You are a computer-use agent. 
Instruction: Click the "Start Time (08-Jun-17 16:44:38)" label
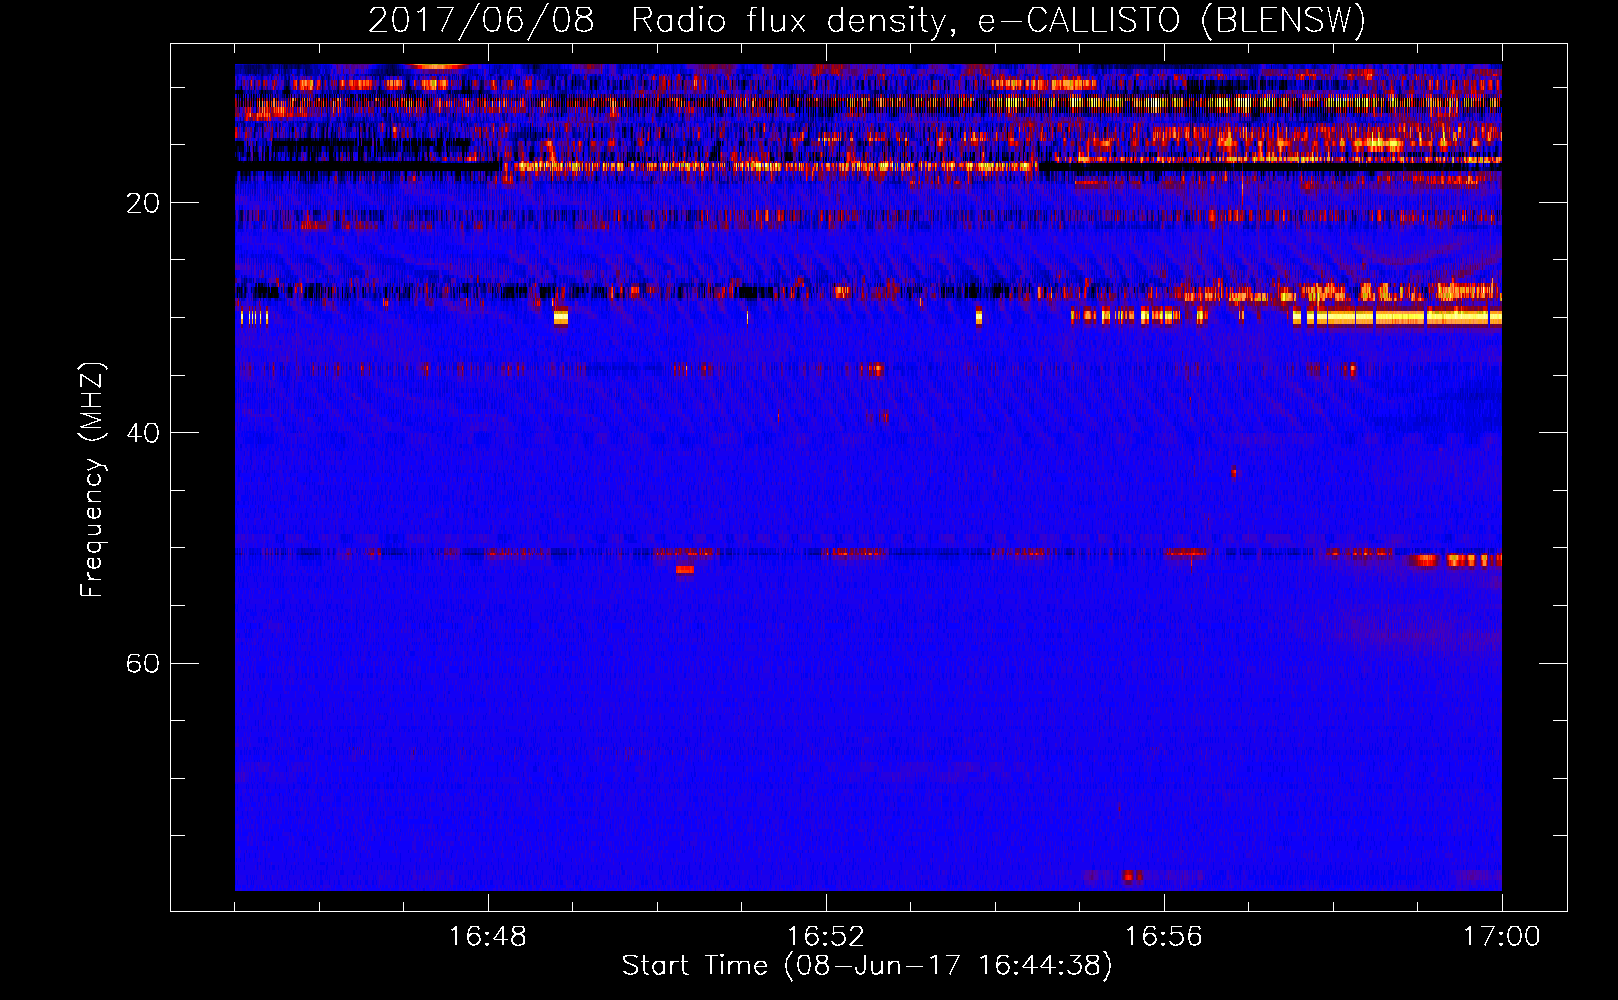tap(867, 966)
